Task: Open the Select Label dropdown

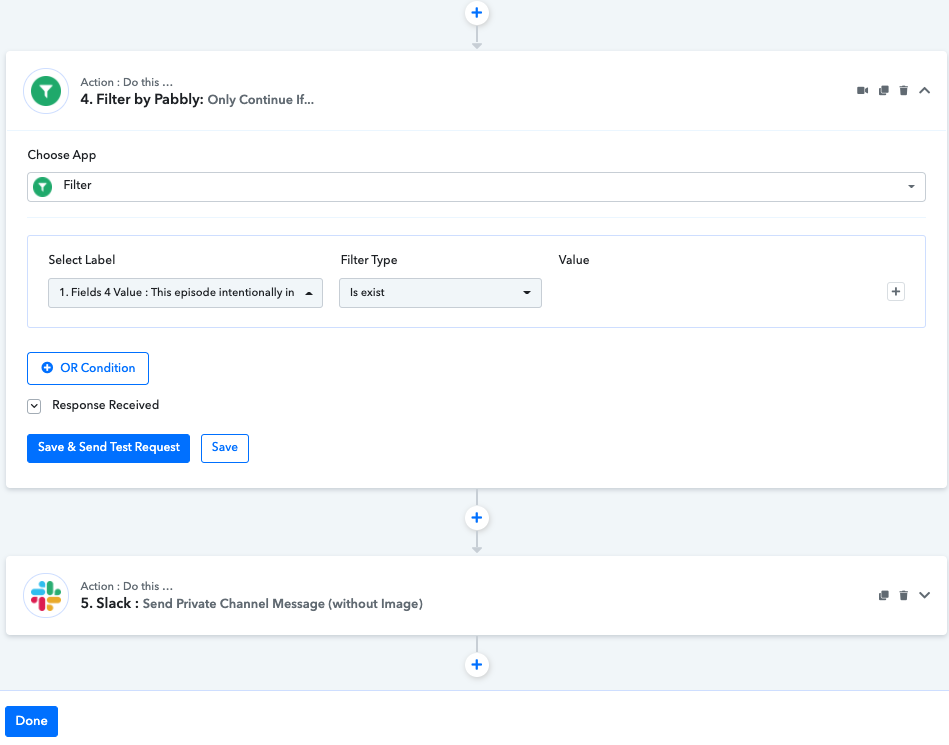Action: point(185,293)
